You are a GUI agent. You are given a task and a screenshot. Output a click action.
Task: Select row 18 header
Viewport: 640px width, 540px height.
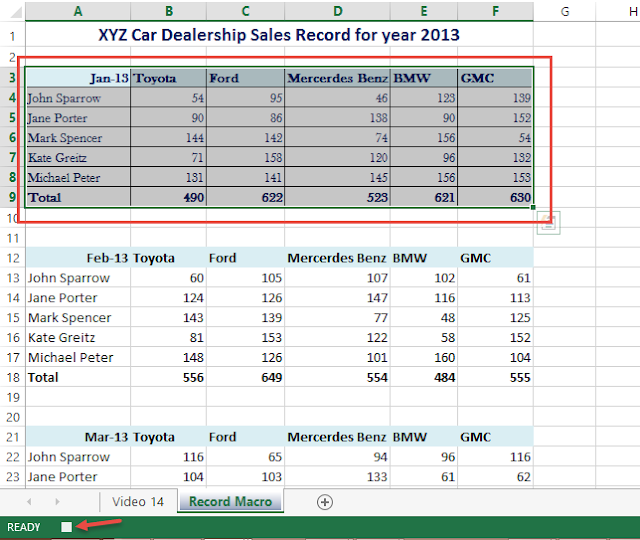[x=13, y=377]
